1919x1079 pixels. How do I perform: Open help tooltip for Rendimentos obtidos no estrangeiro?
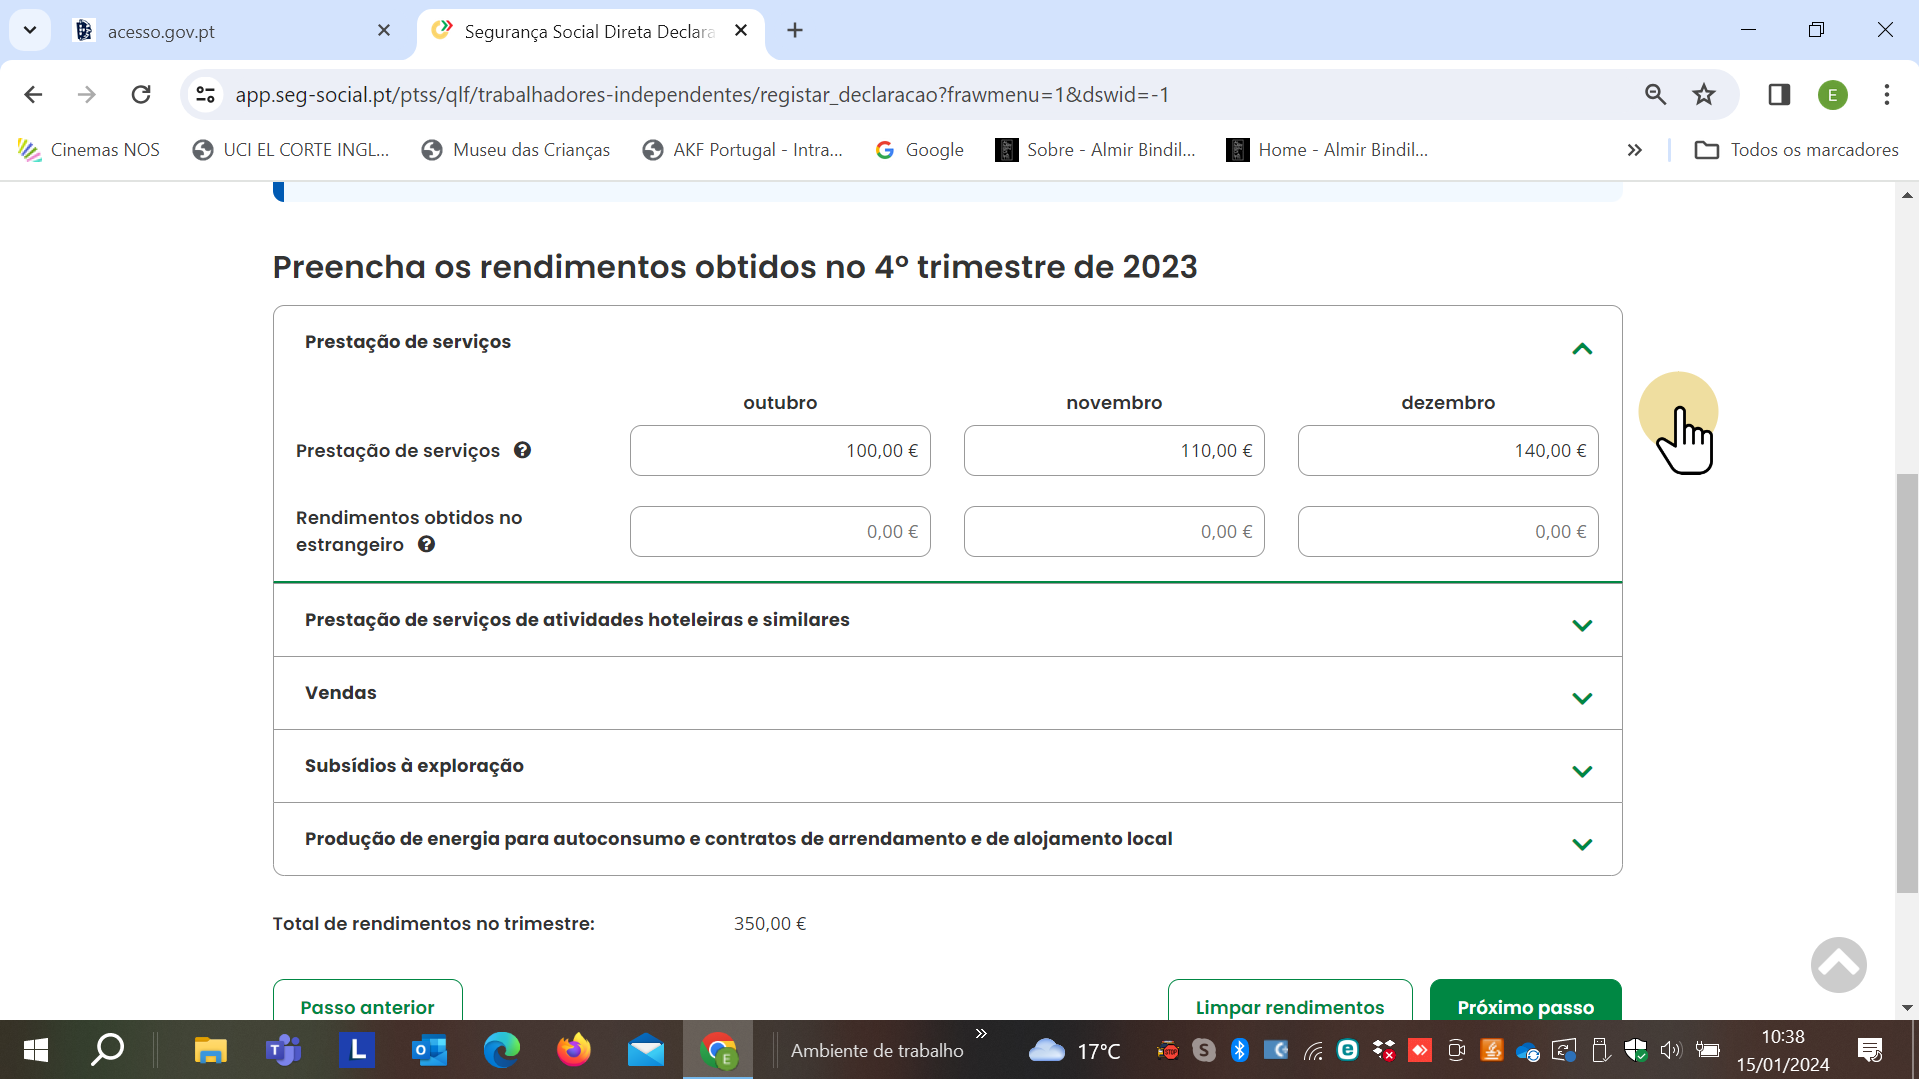[427, 545]
